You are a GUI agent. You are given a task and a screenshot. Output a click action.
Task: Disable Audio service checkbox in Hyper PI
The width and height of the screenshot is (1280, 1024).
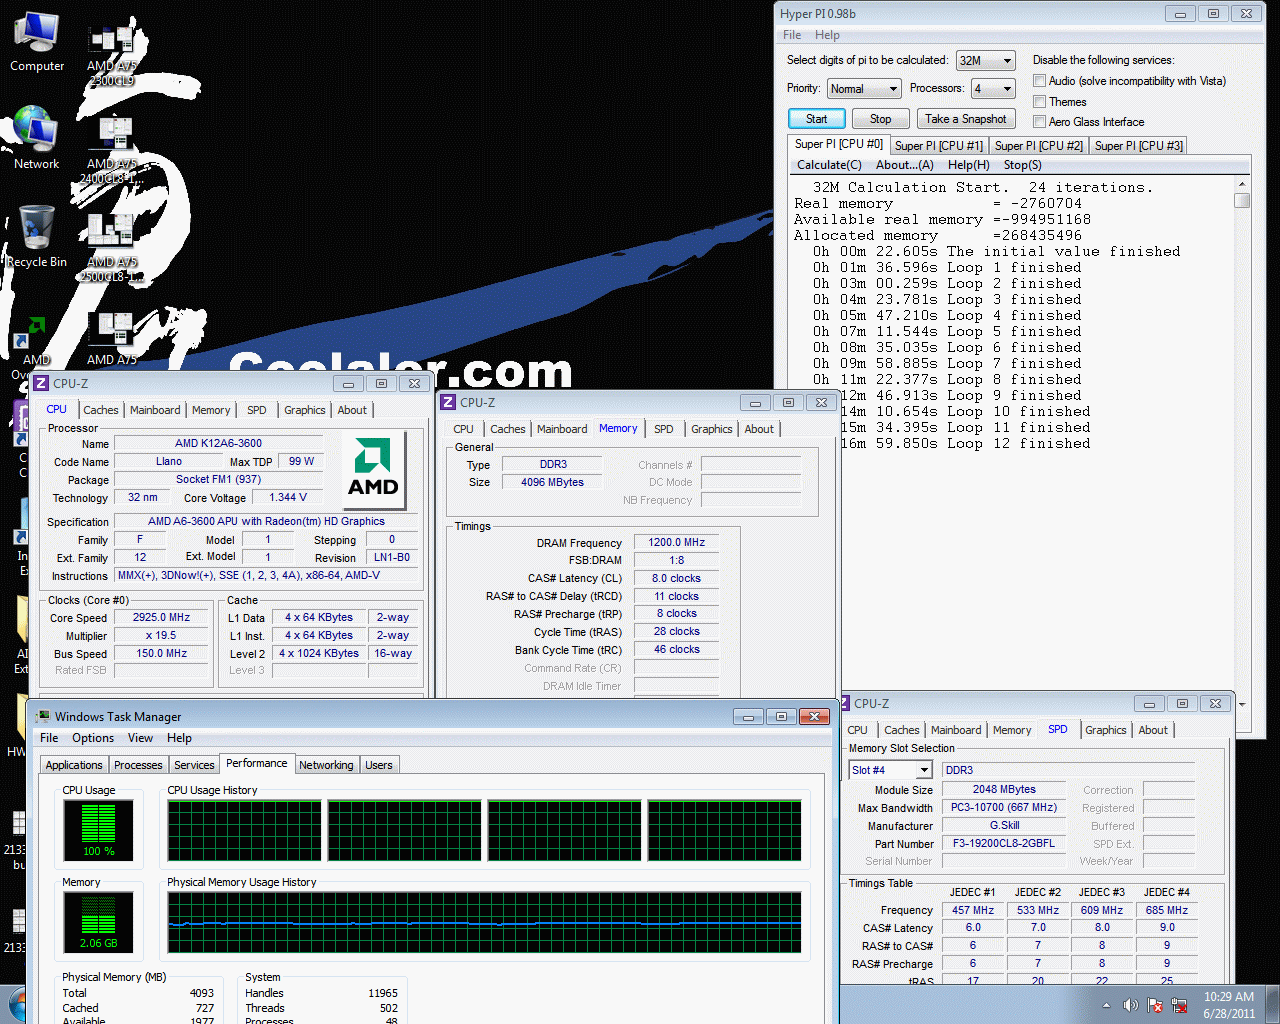[x=1039, y=81]
